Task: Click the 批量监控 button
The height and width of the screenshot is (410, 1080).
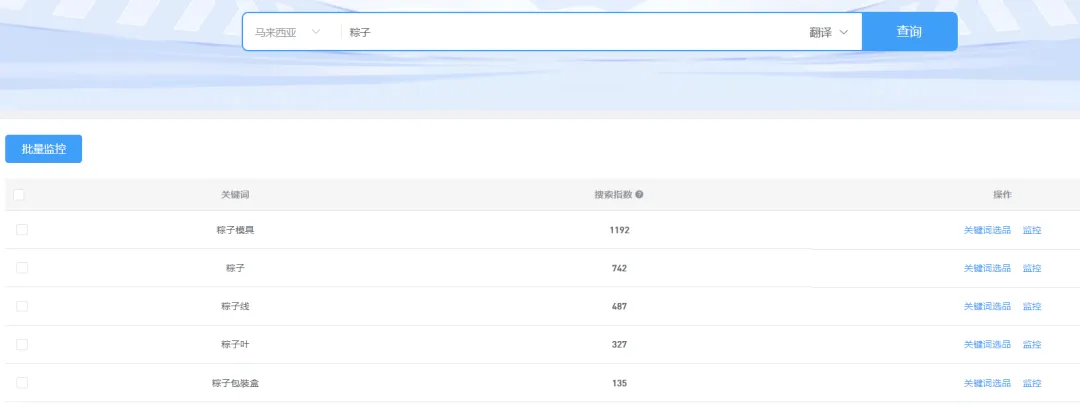Action: [x=43, y=149]
